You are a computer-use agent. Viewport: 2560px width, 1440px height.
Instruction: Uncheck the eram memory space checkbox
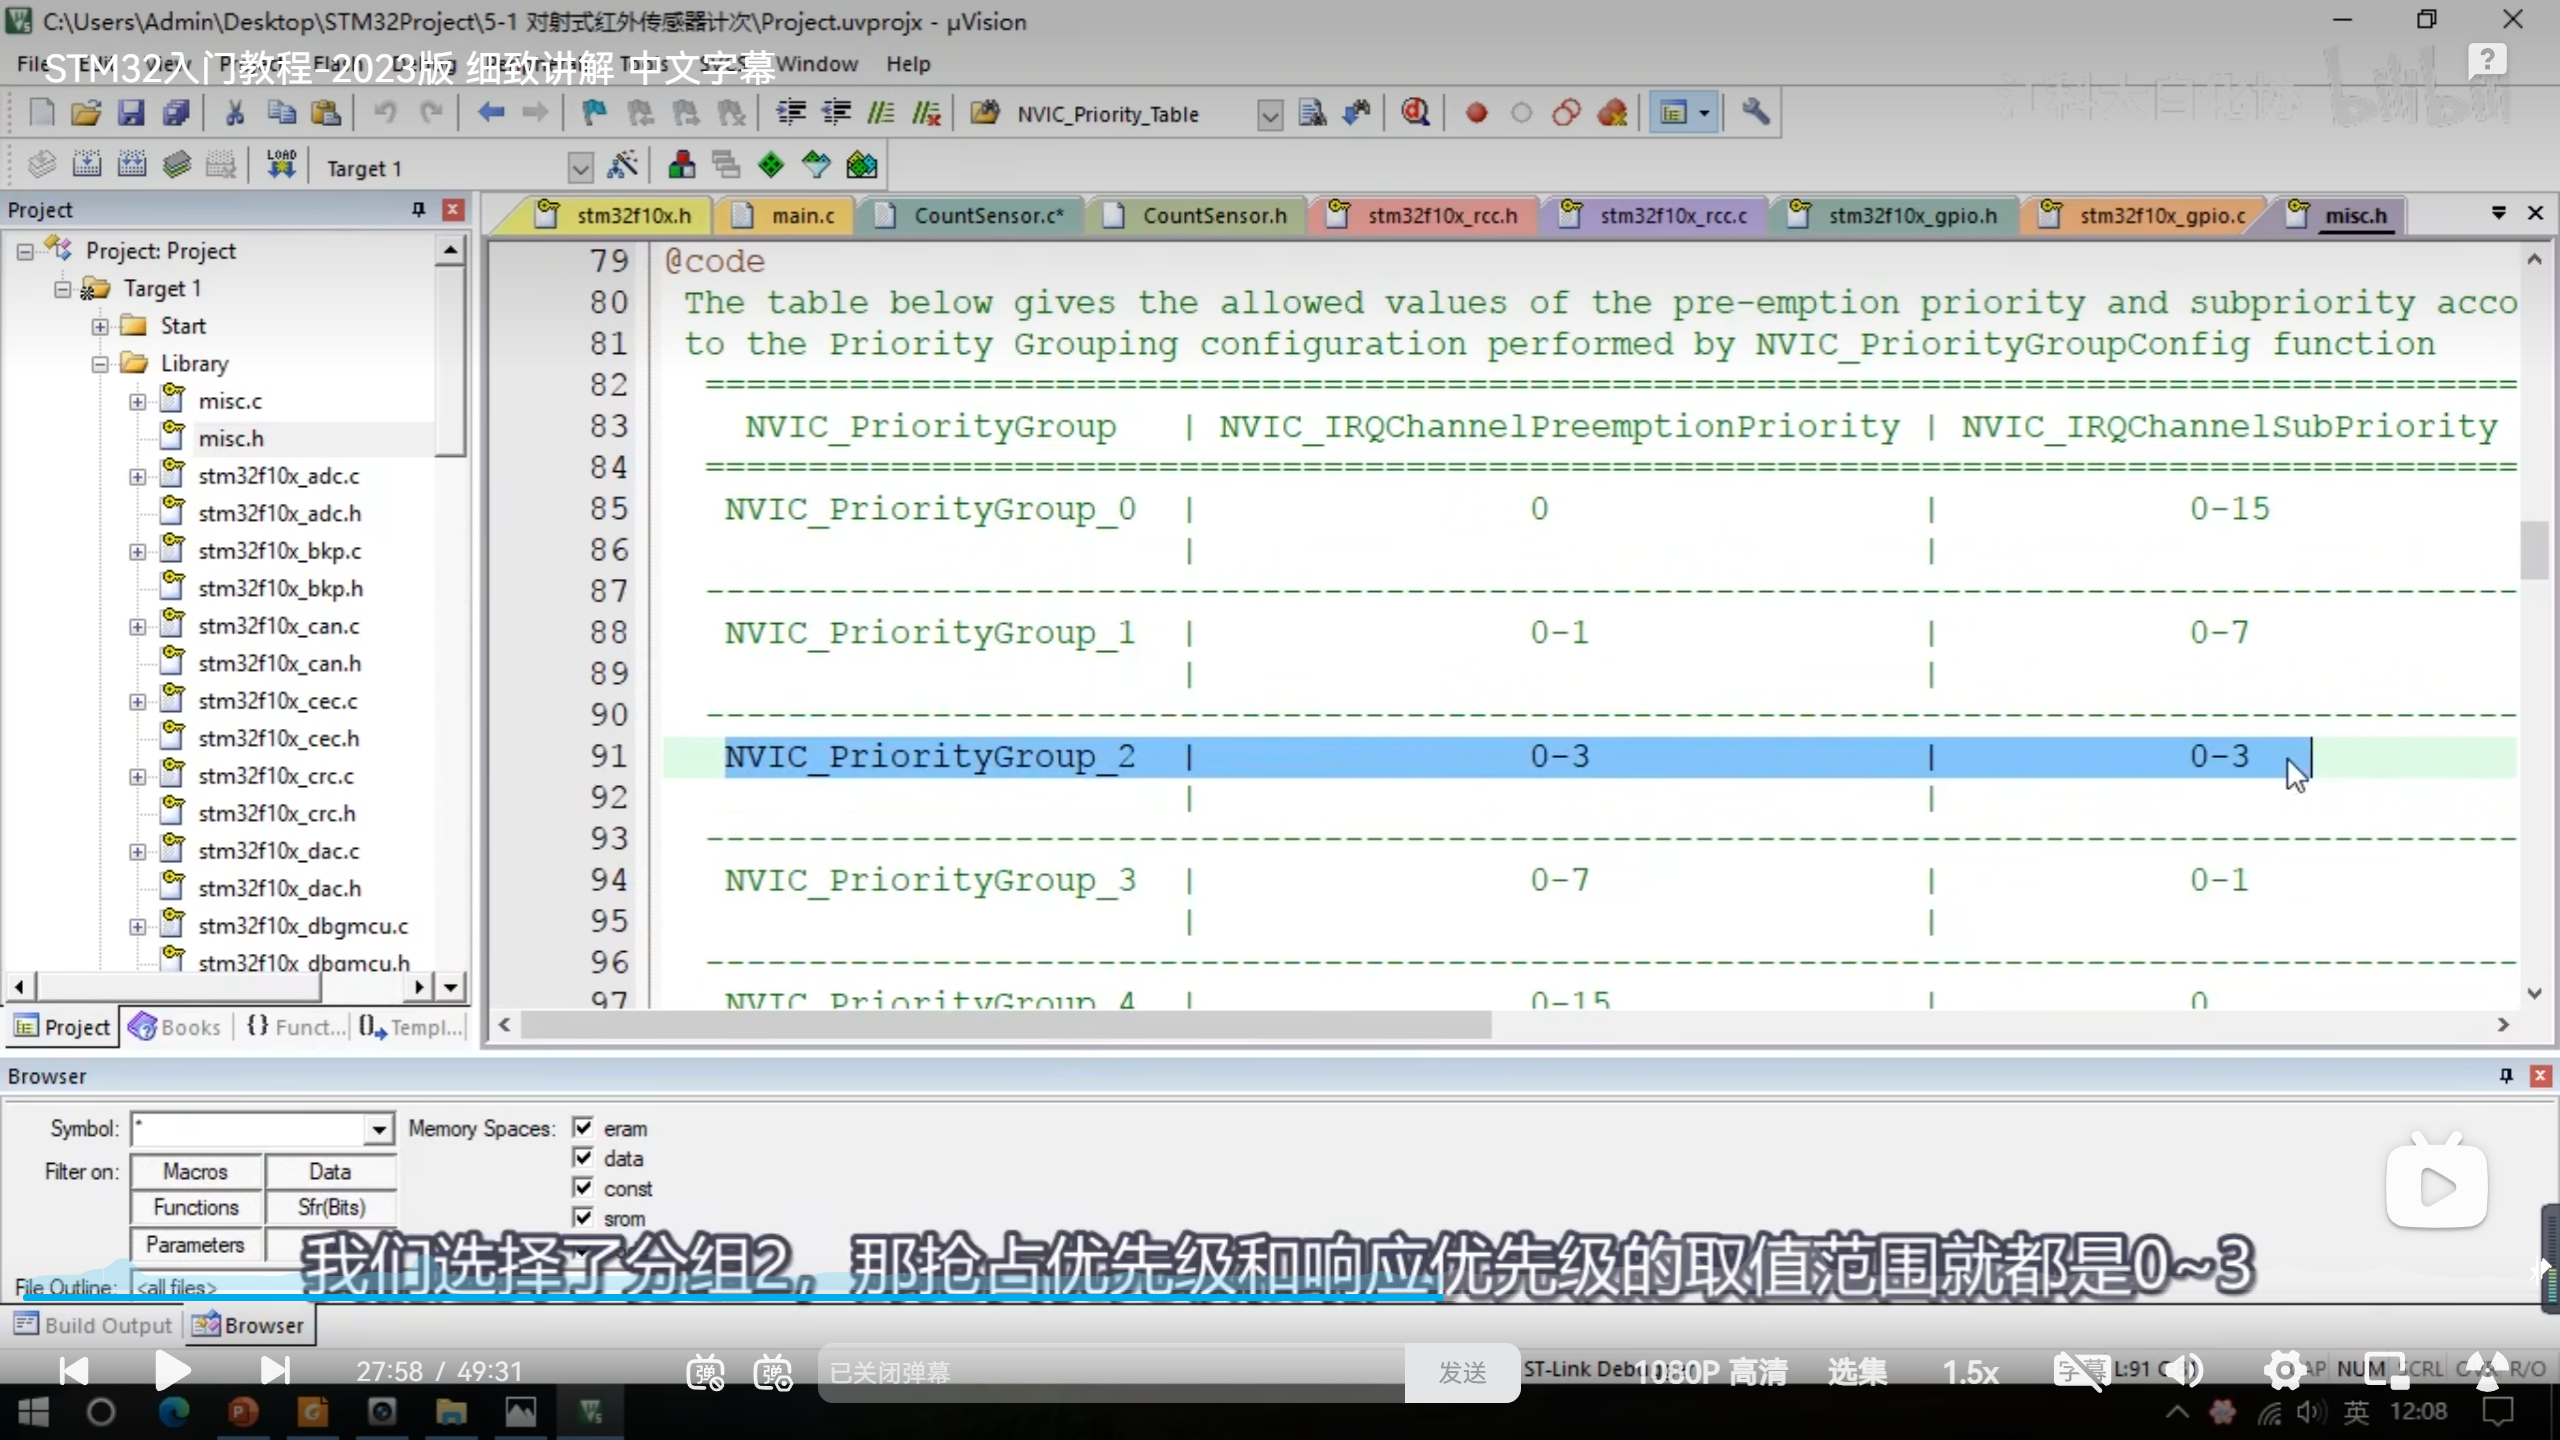click(583, 1128)
